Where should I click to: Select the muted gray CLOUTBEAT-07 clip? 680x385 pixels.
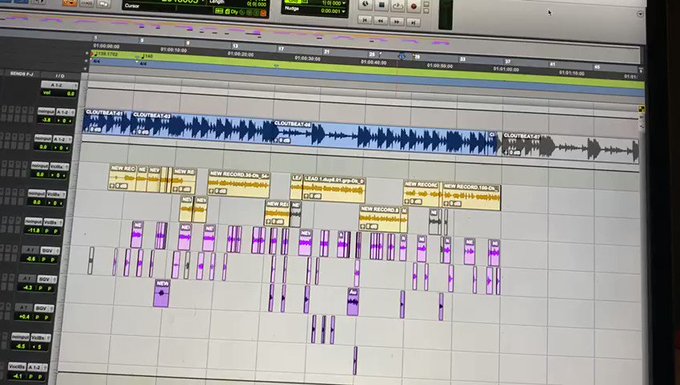point(570,147)
